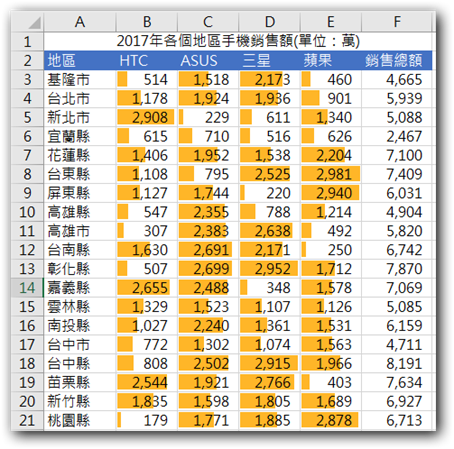
Task: Select cell 花蓮縣
Action: (x=80, y=155)
